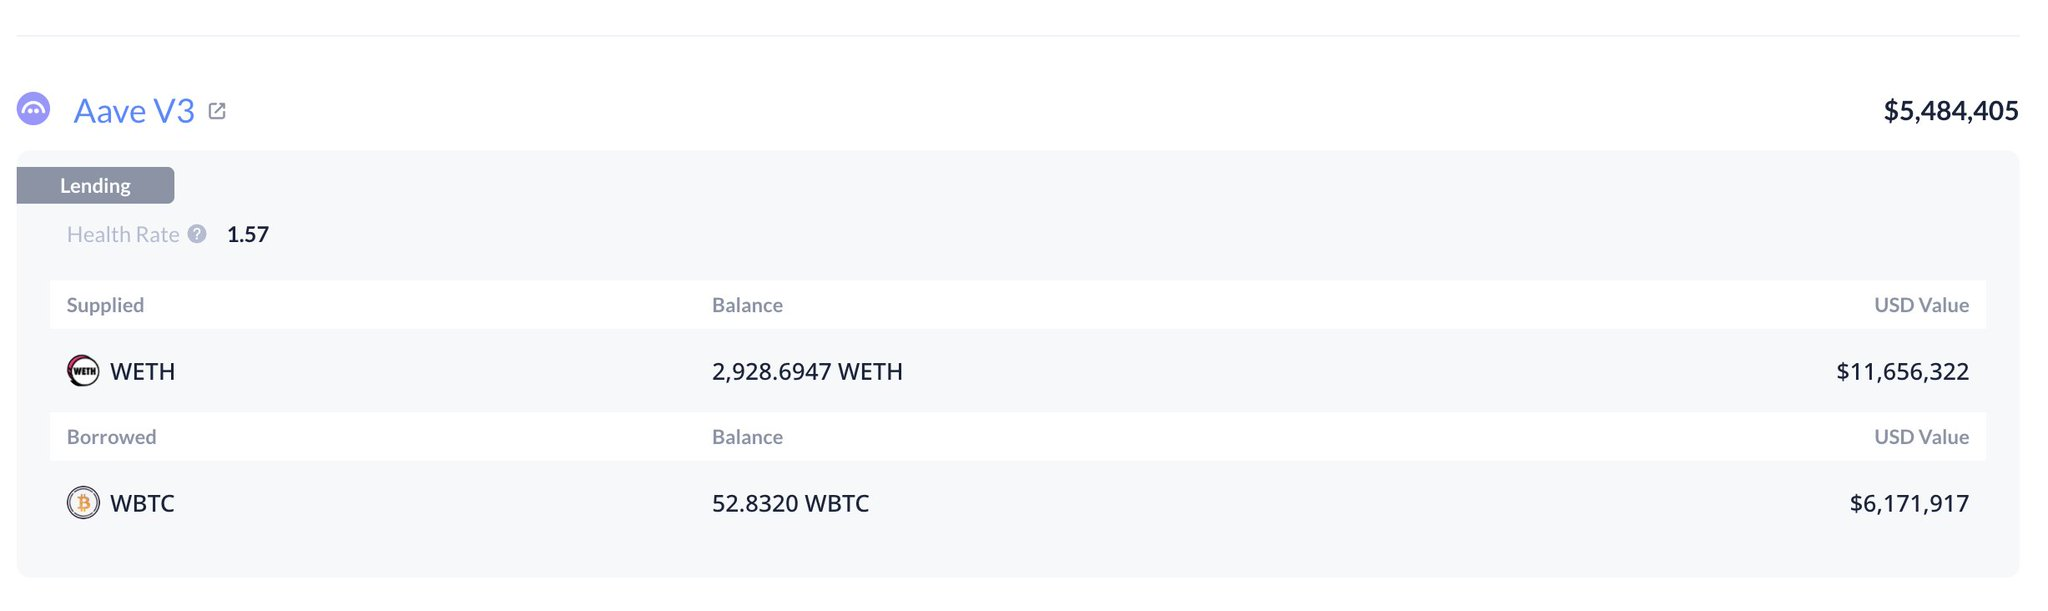Click the WBTC bitcoin token icon
Viewport: 2048px width, 611px height.
(83, 503)
